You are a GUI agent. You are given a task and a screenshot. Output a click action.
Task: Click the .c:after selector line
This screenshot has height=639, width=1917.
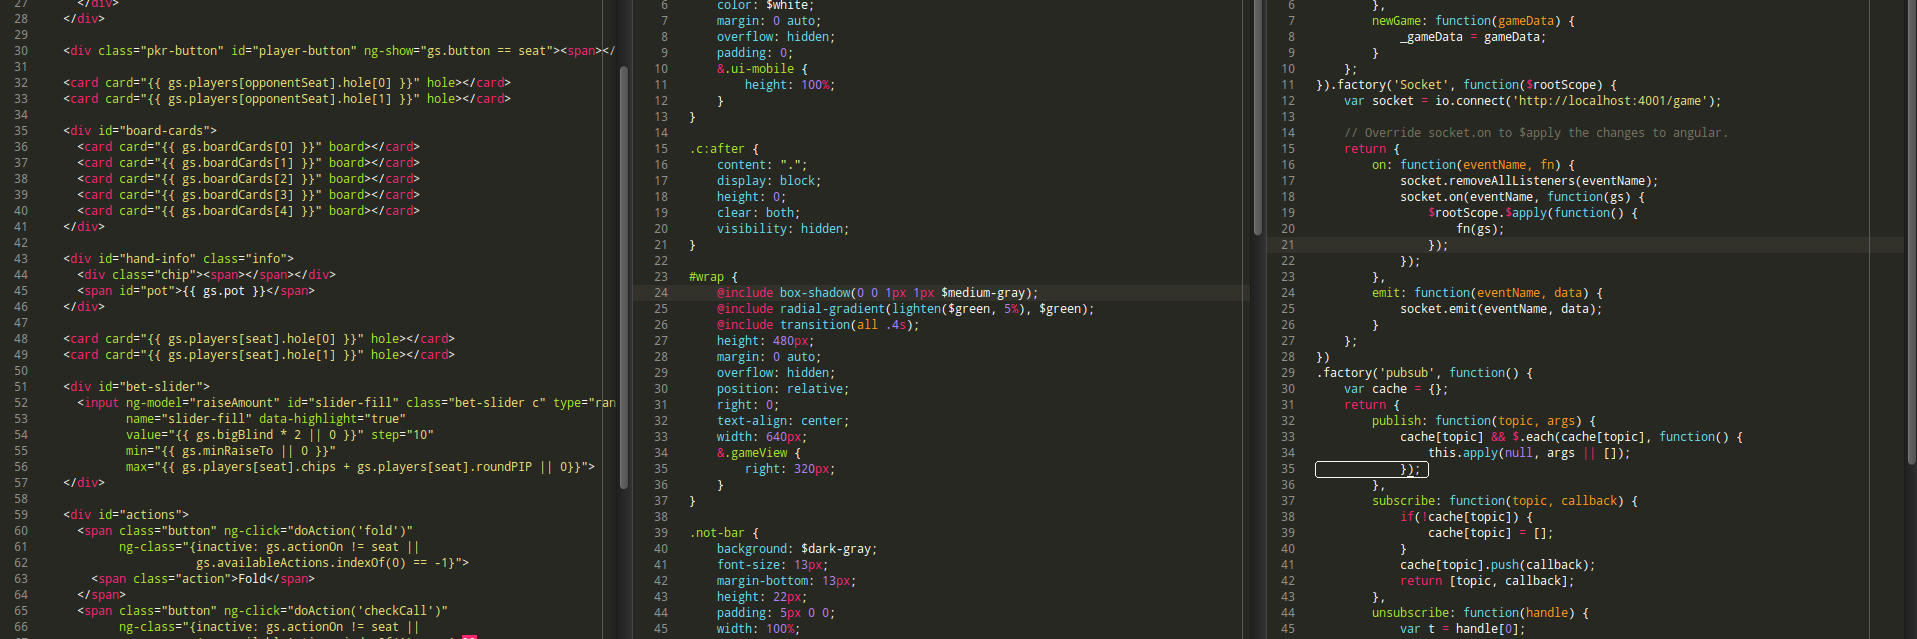724,149
